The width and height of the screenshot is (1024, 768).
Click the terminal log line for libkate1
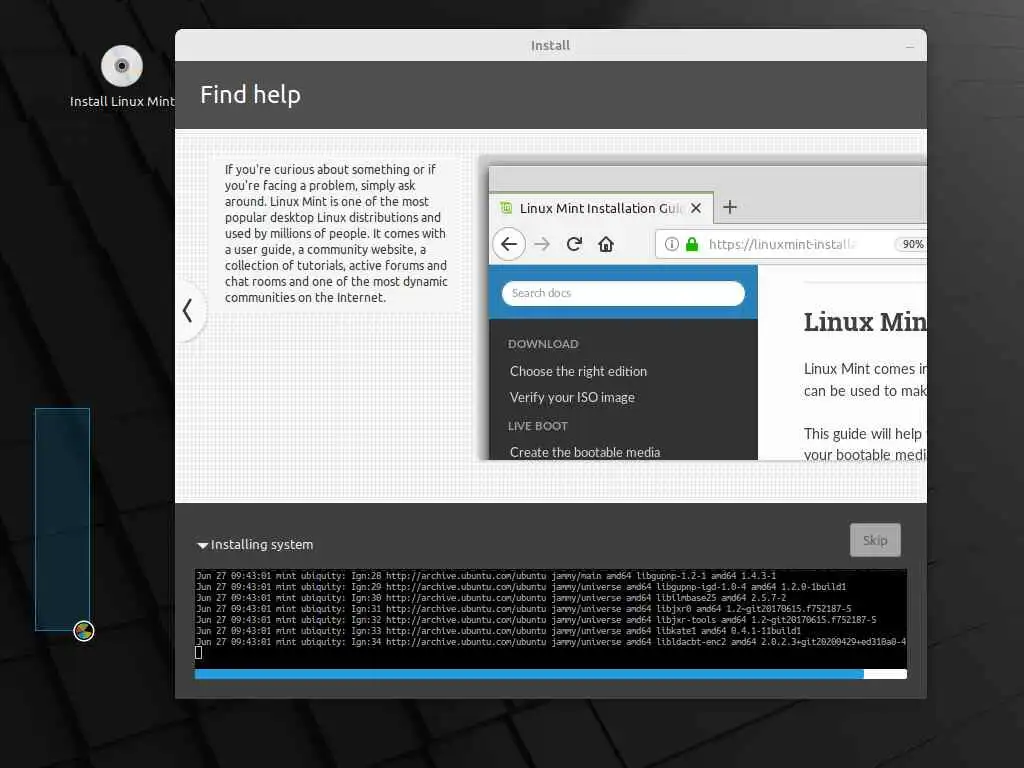[x=498, y=631]
